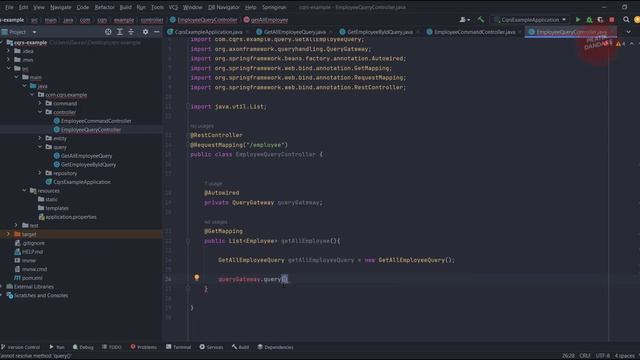This screenshot has height=360, width=640.
Task: Open the Problems tool window
Action: pos(144,347)
